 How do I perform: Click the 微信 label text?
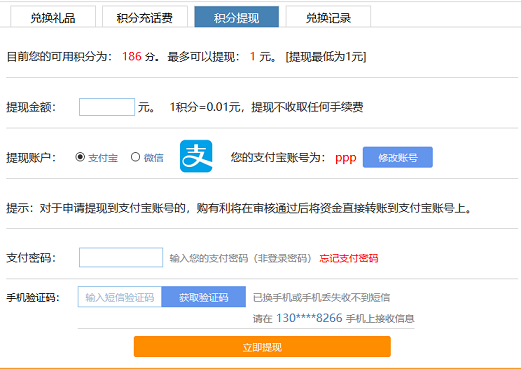[x=154, y=158]
